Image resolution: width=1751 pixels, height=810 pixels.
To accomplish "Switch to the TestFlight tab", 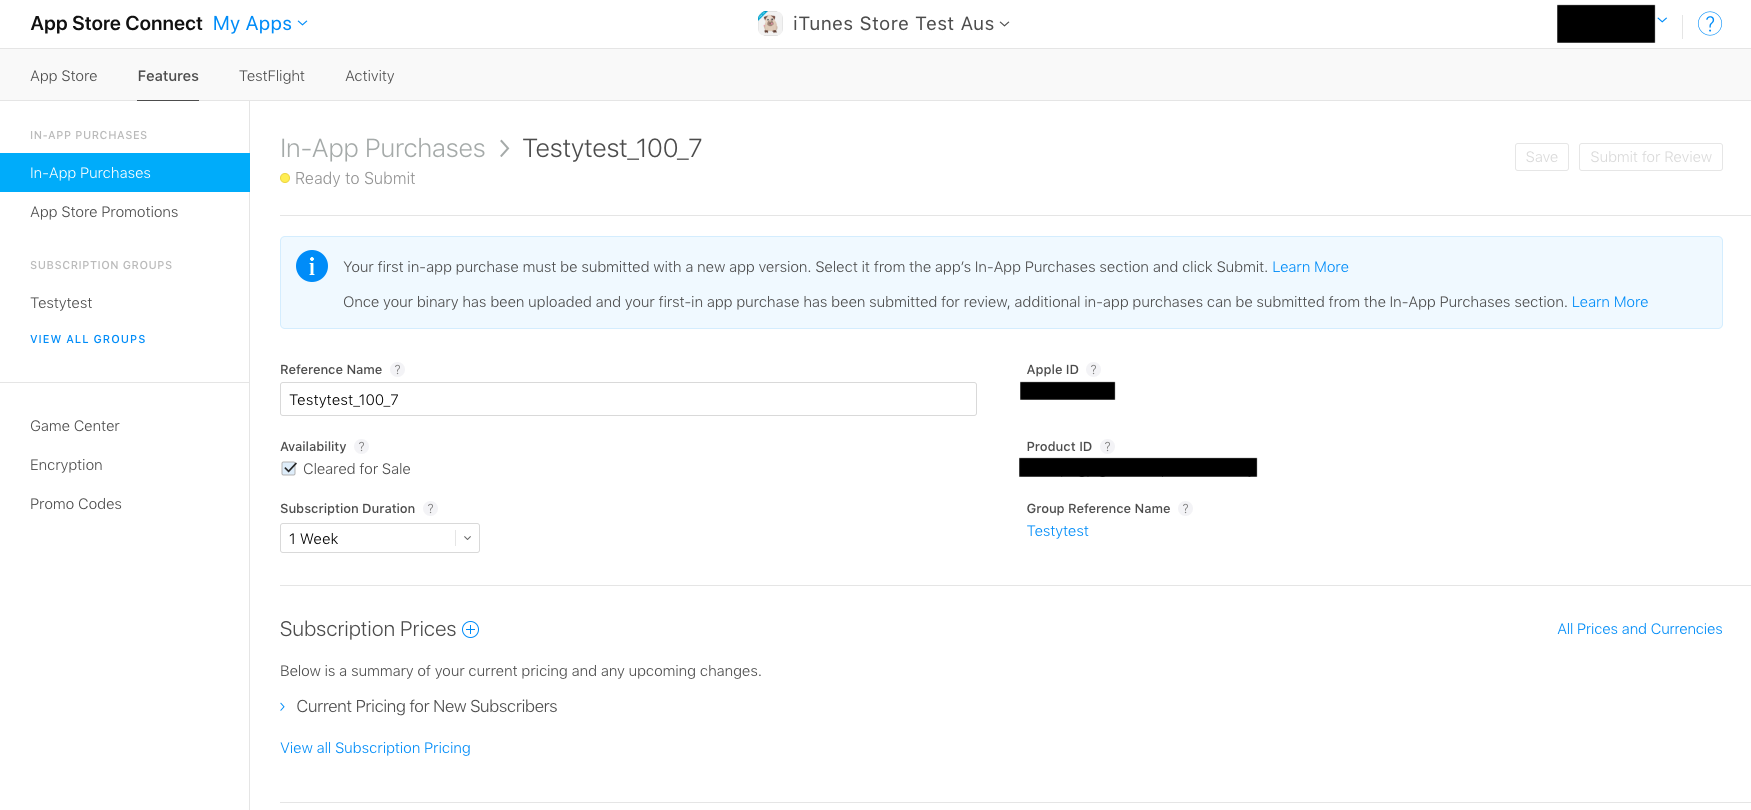I will [x=272, y=76].
